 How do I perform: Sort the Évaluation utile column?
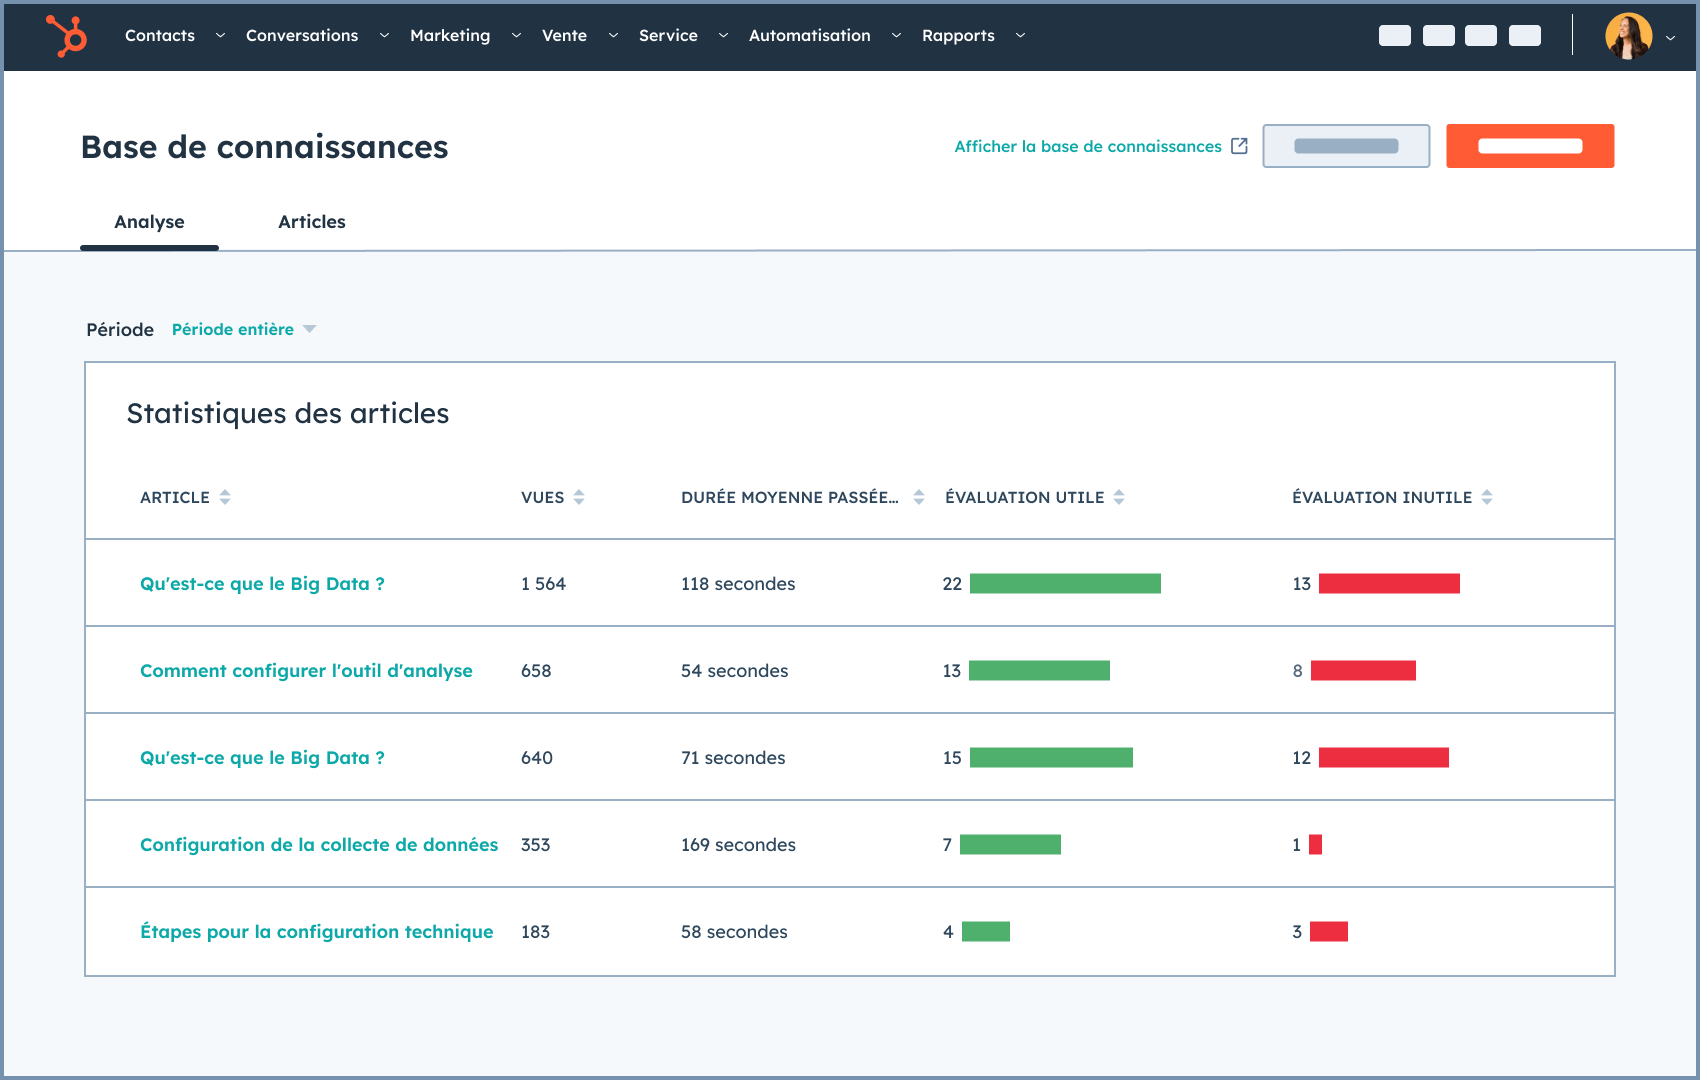click(x=1120, y=497)
